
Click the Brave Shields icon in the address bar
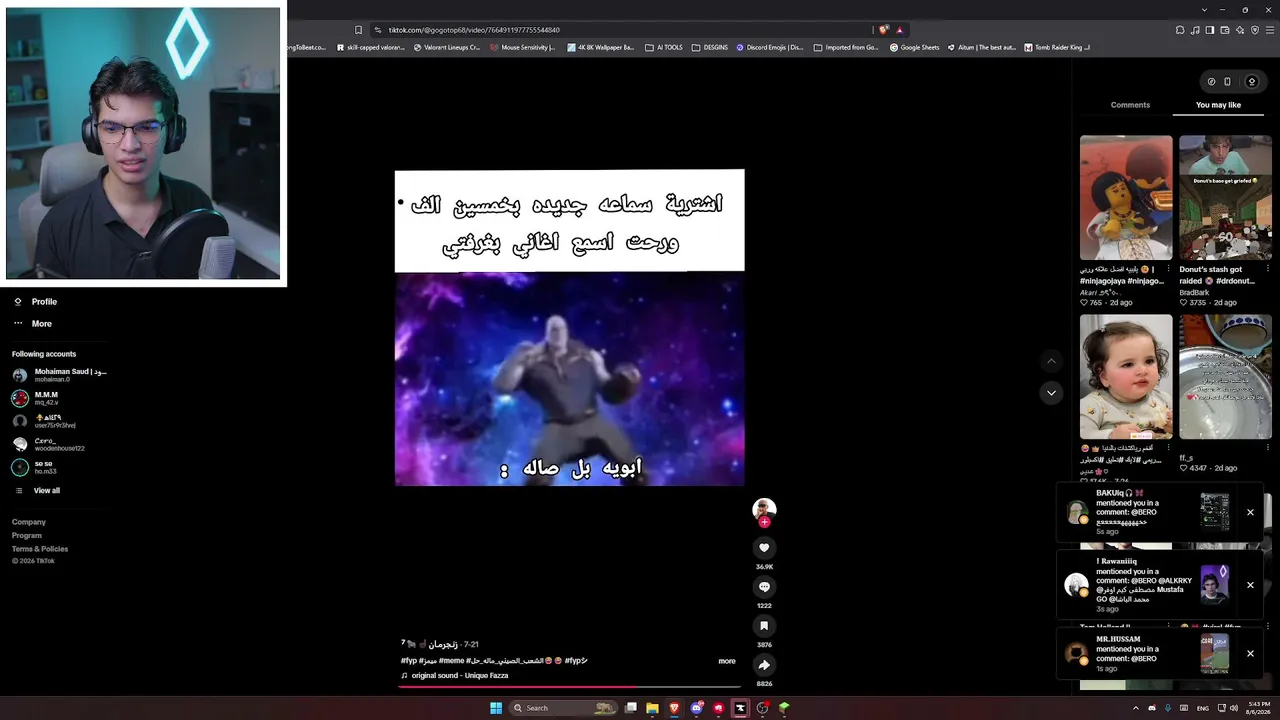click(884, 30)
